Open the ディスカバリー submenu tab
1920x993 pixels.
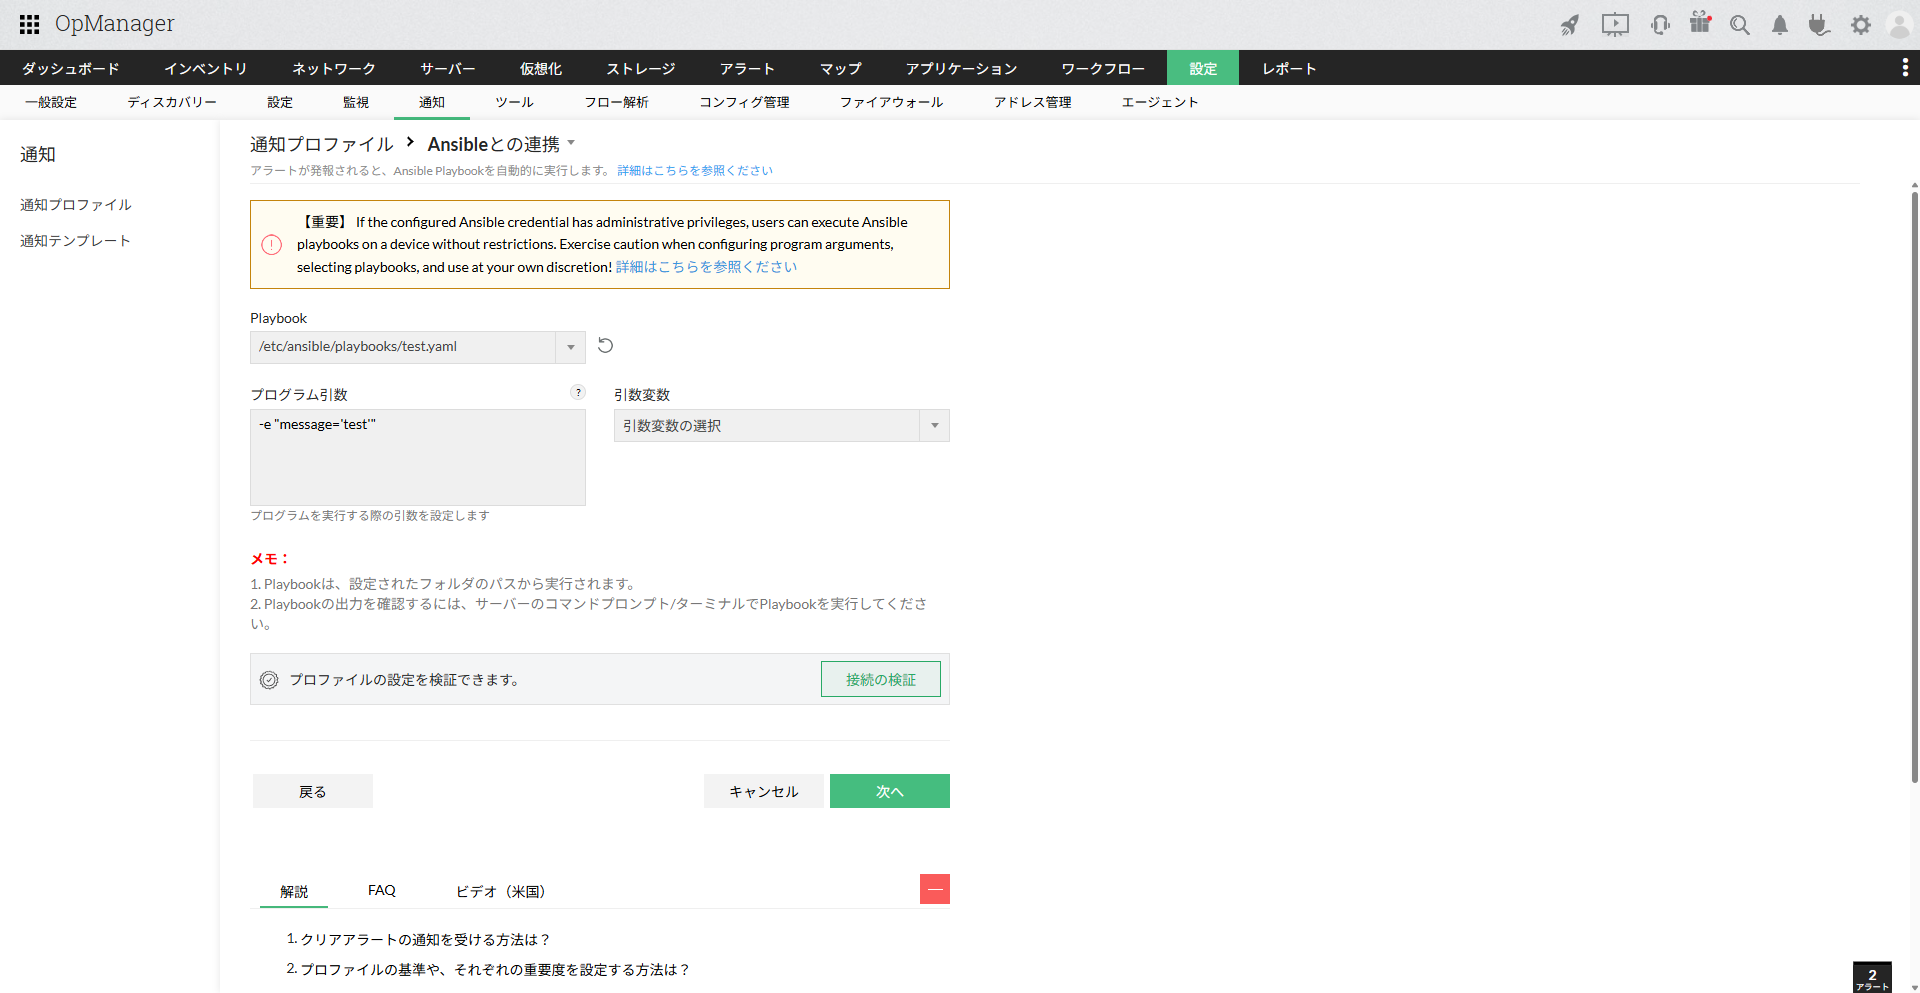(172, 102)
